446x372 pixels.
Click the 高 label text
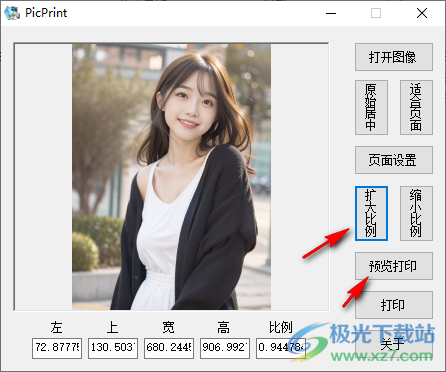point(224,328)
